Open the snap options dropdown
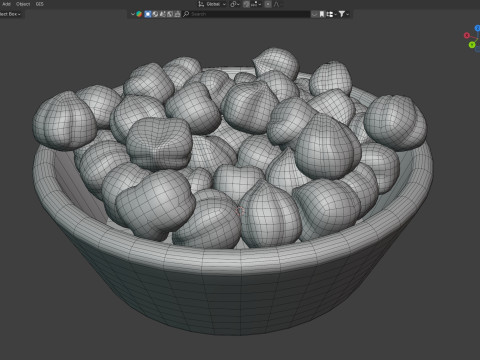The width and height of the screenshot is (480, 360). (256, 4)
